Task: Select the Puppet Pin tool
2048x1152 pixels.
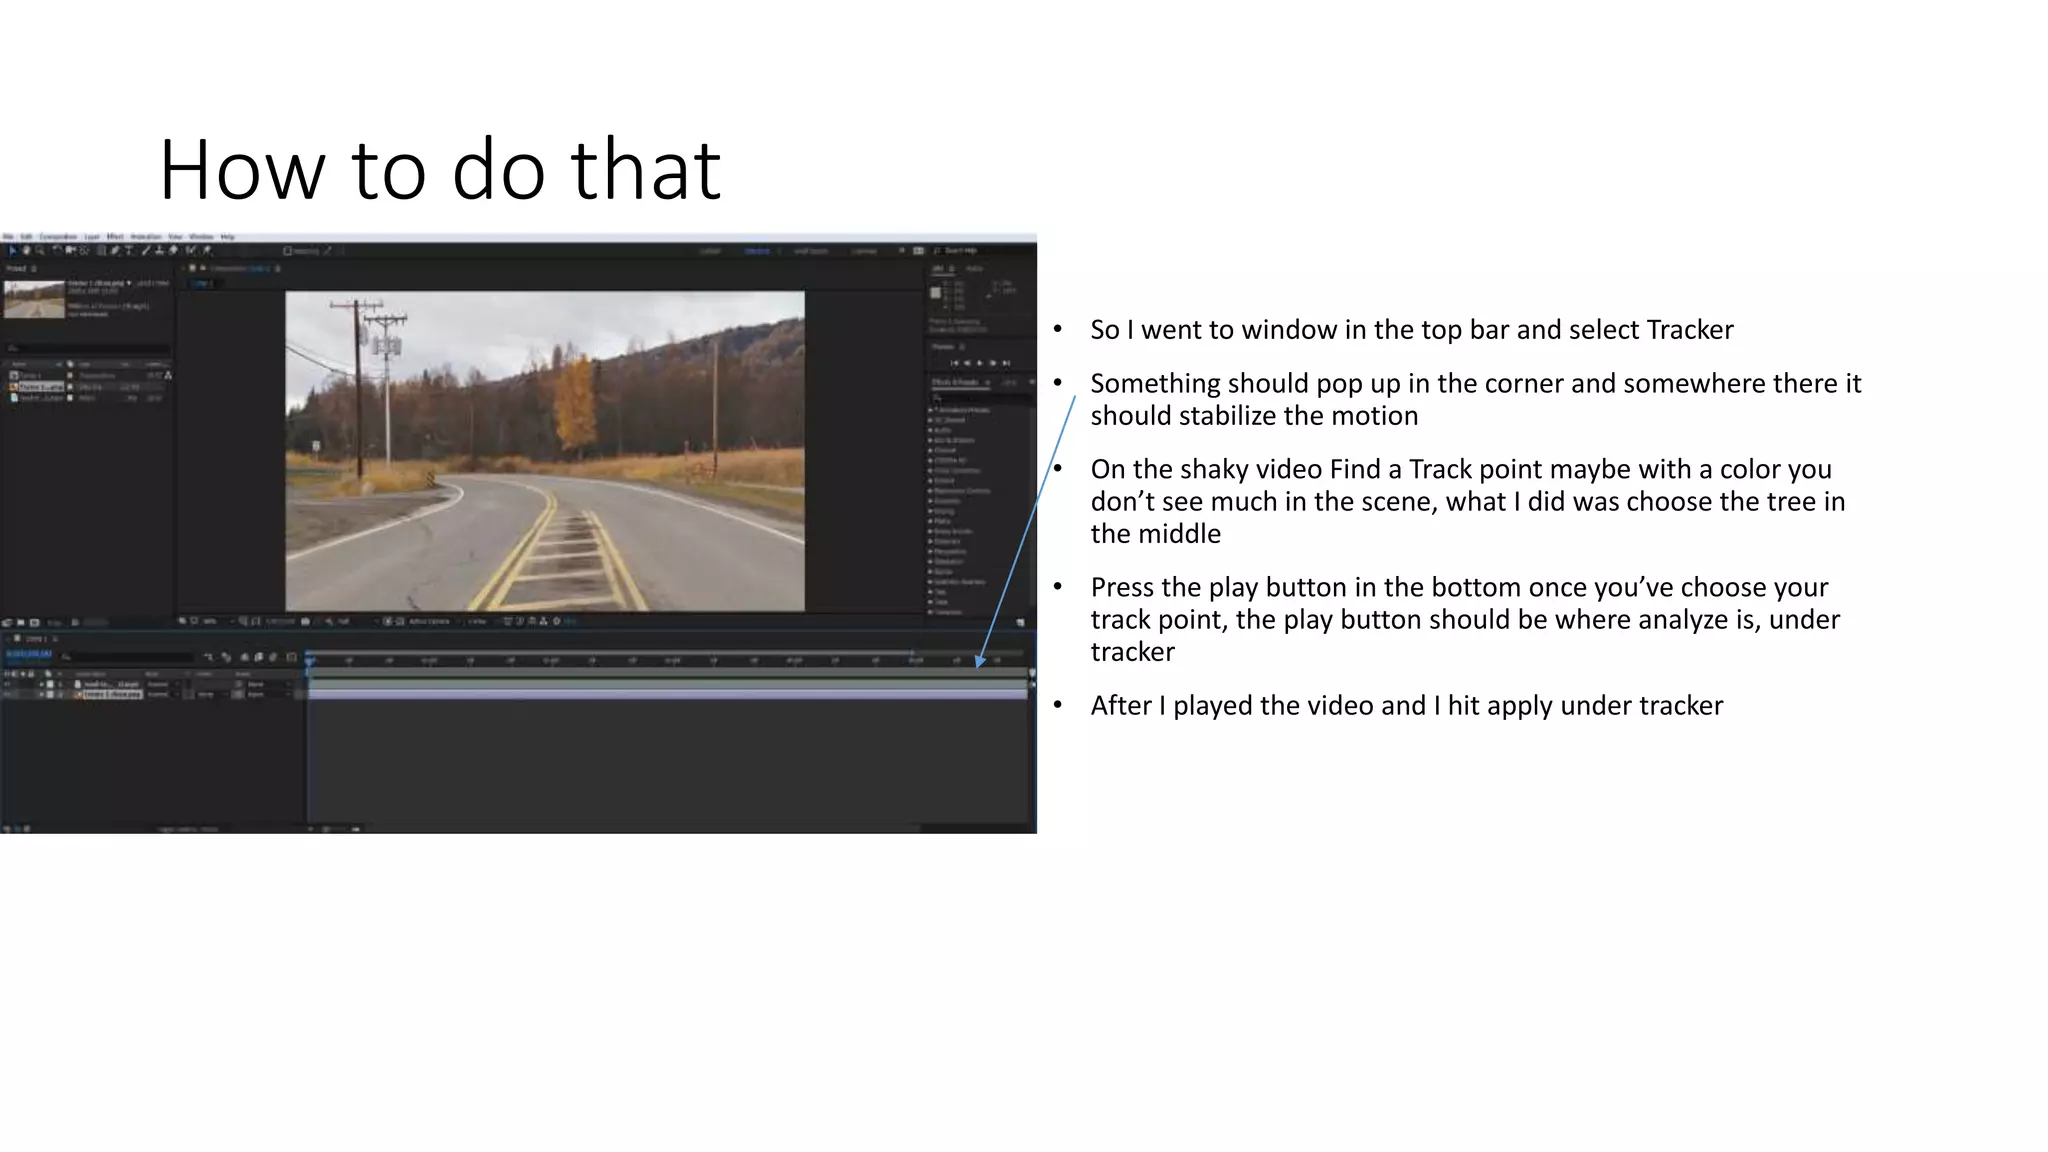Action: pos(207,251)
